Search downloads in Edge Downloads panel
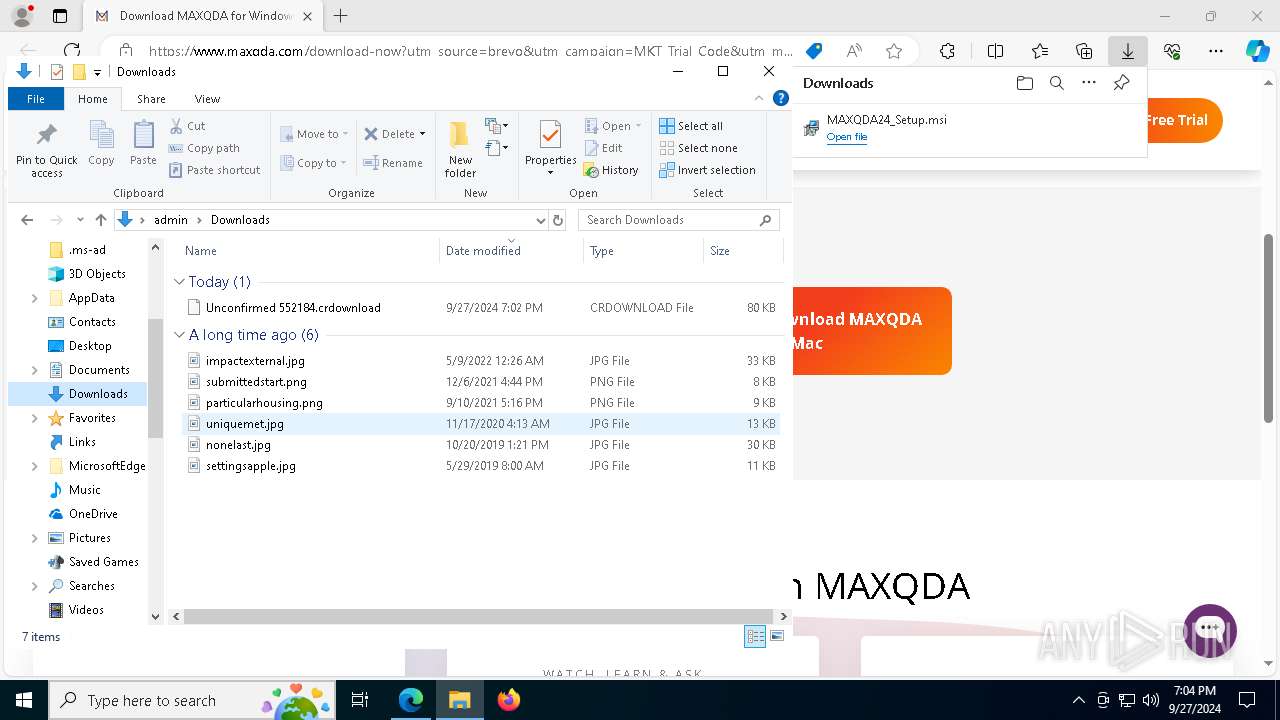 point(1057,83)
